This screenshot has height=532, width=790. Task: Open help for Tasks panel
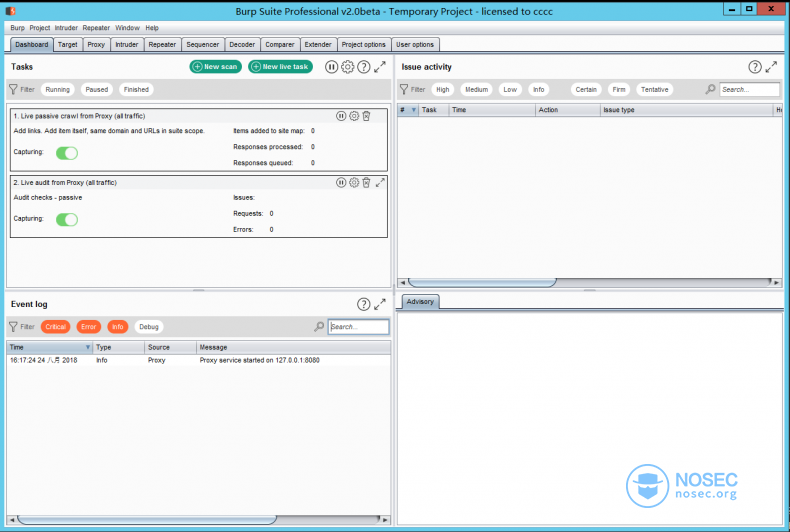pyautogui.click(x=363, y=66)
